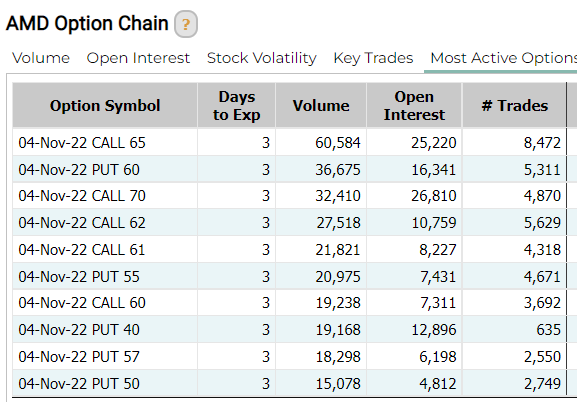Click trades count 5,629

pyautogui.click(x=542, y=223)
